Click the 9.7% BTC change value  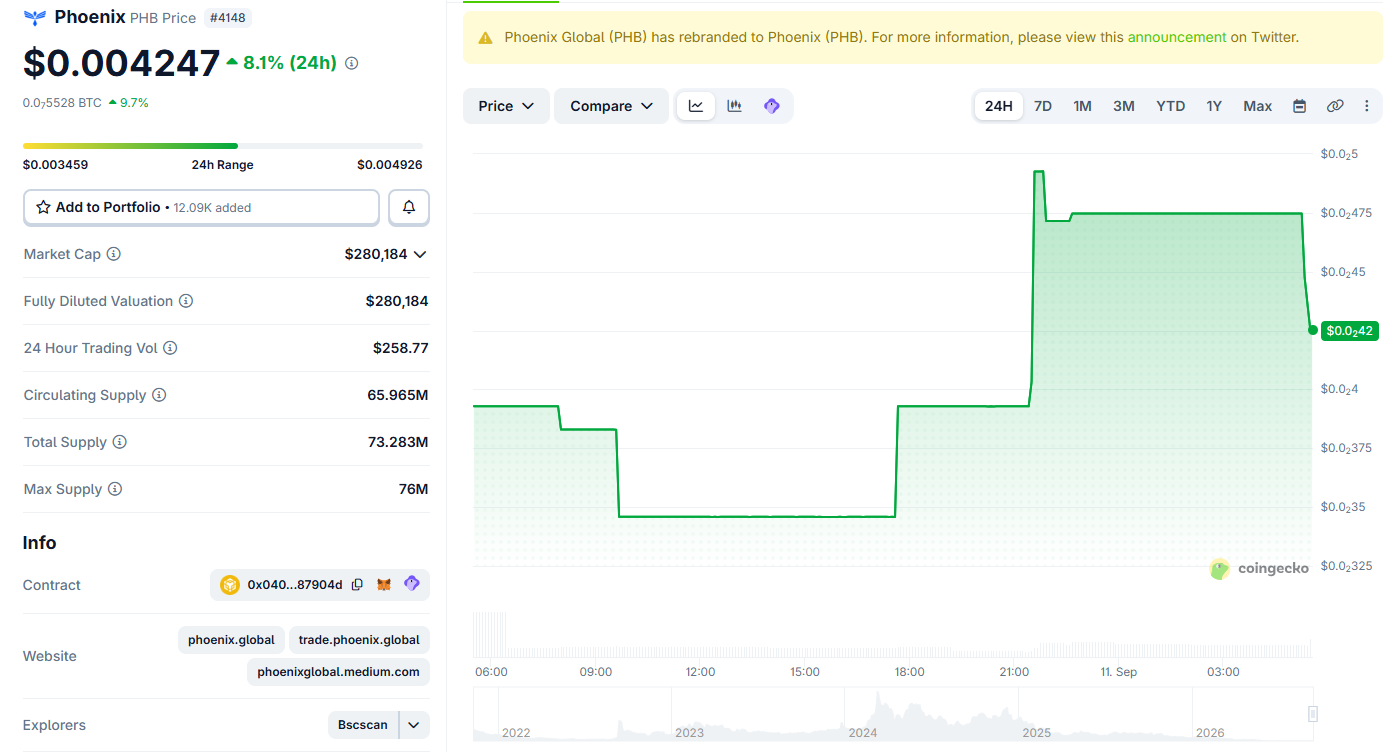134,102
